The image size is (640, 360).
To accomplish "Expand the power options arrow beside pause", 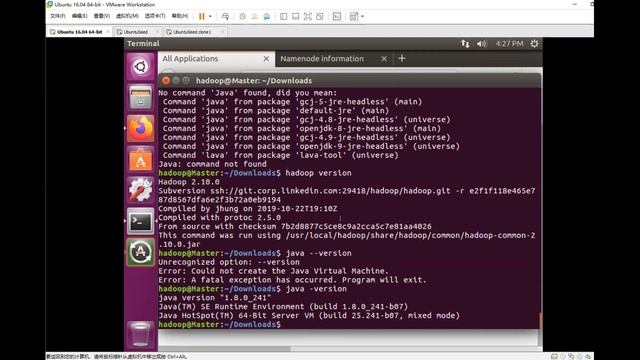I will (x=210, y=16).
